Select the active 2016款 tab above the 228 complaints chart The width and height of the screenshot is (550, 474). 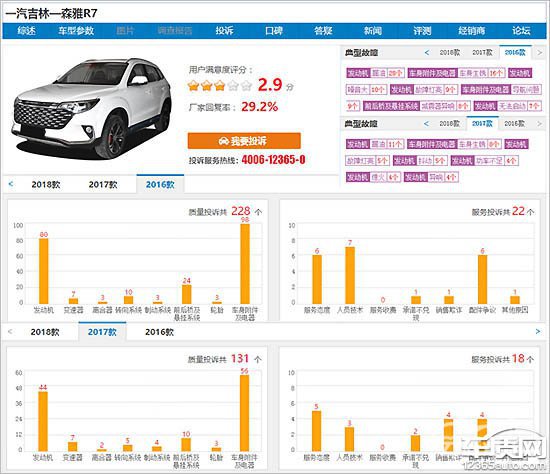point(160,185)
